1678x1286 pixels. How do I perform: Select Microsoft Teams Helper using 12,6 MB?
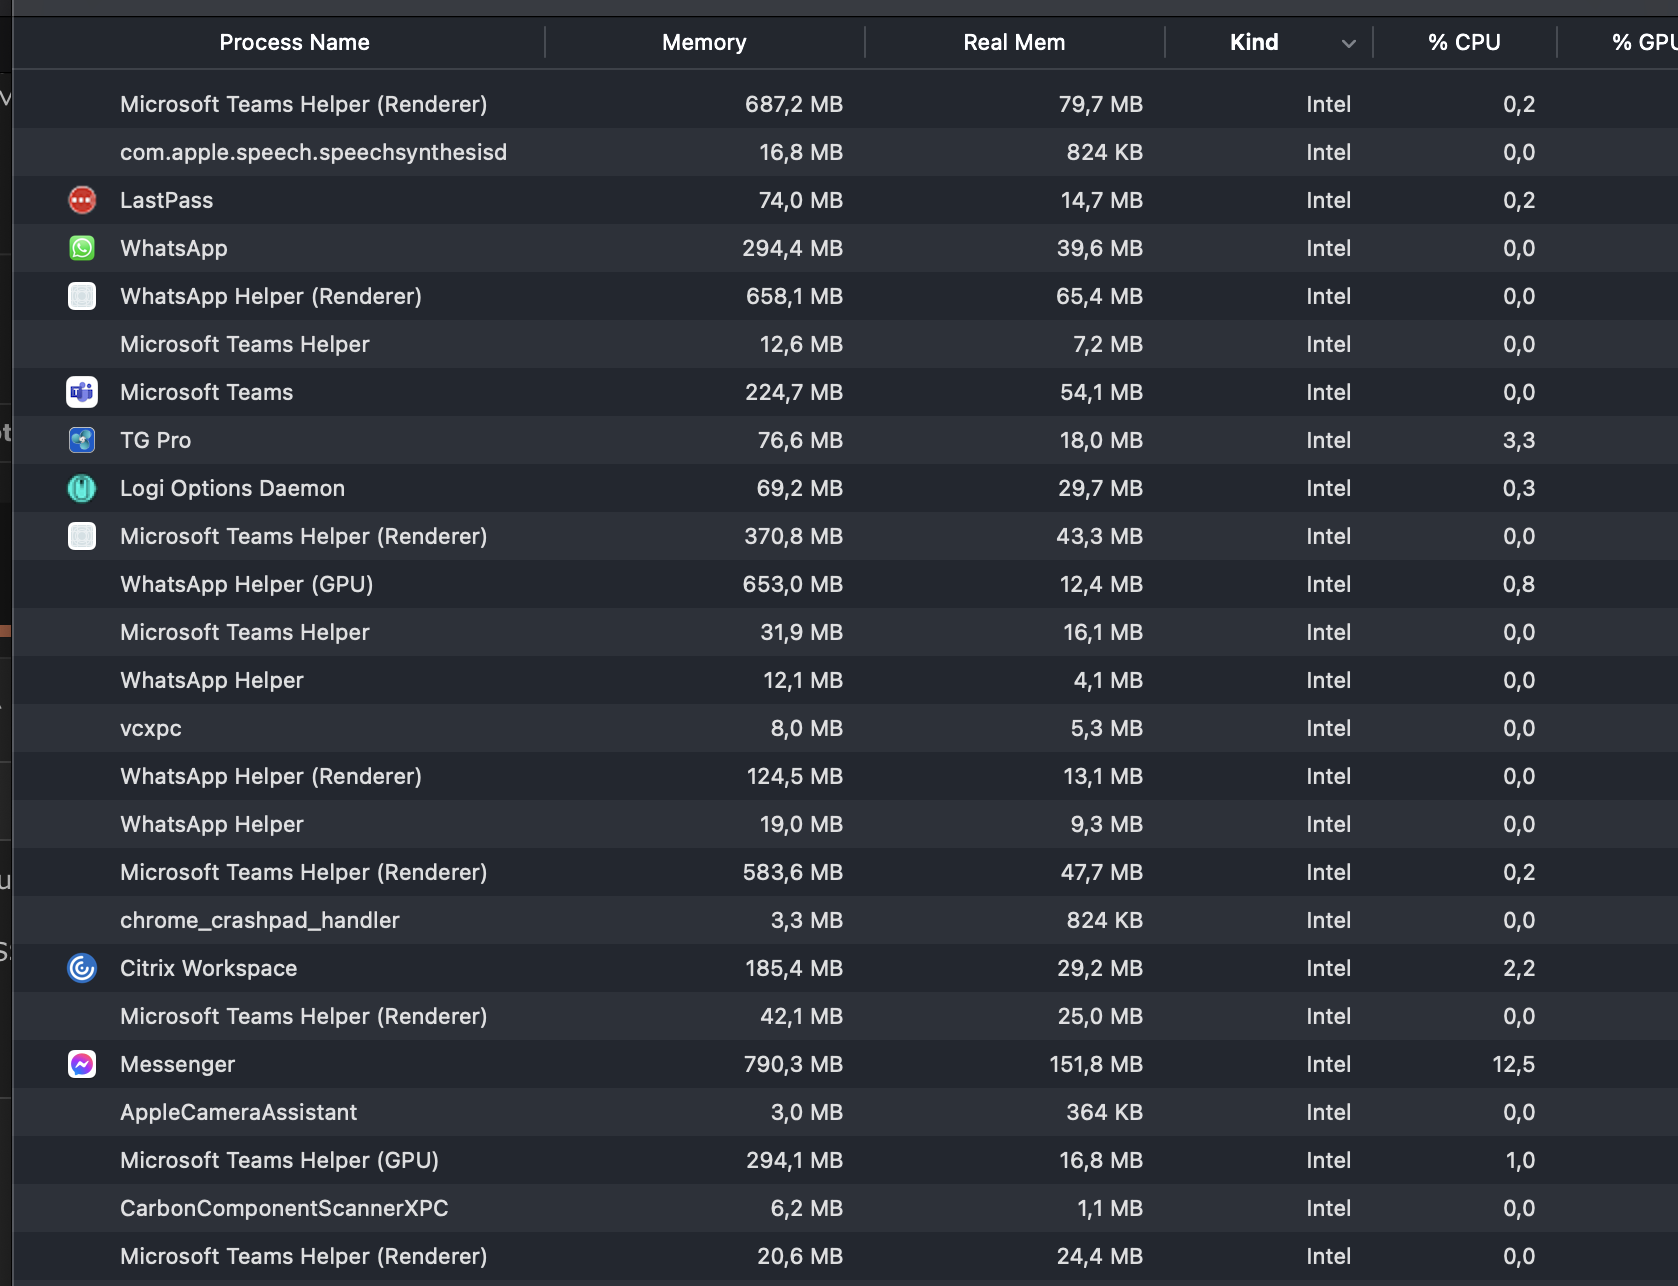245,344
